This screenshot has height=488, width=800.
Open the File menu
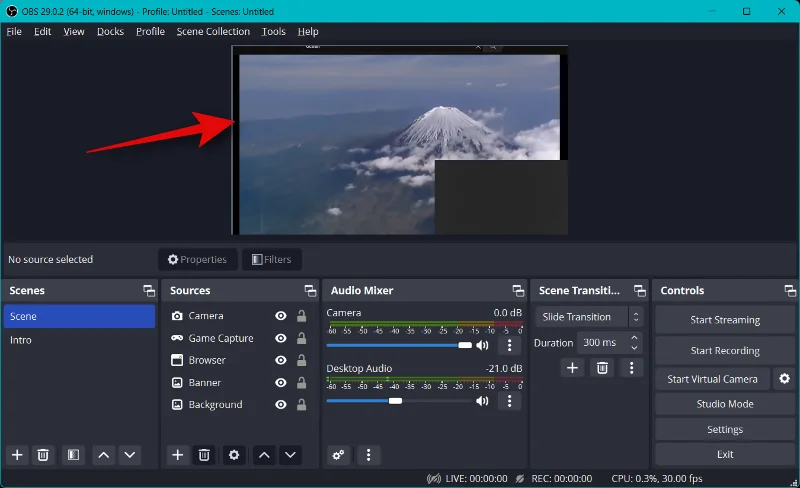coord(14,32)
